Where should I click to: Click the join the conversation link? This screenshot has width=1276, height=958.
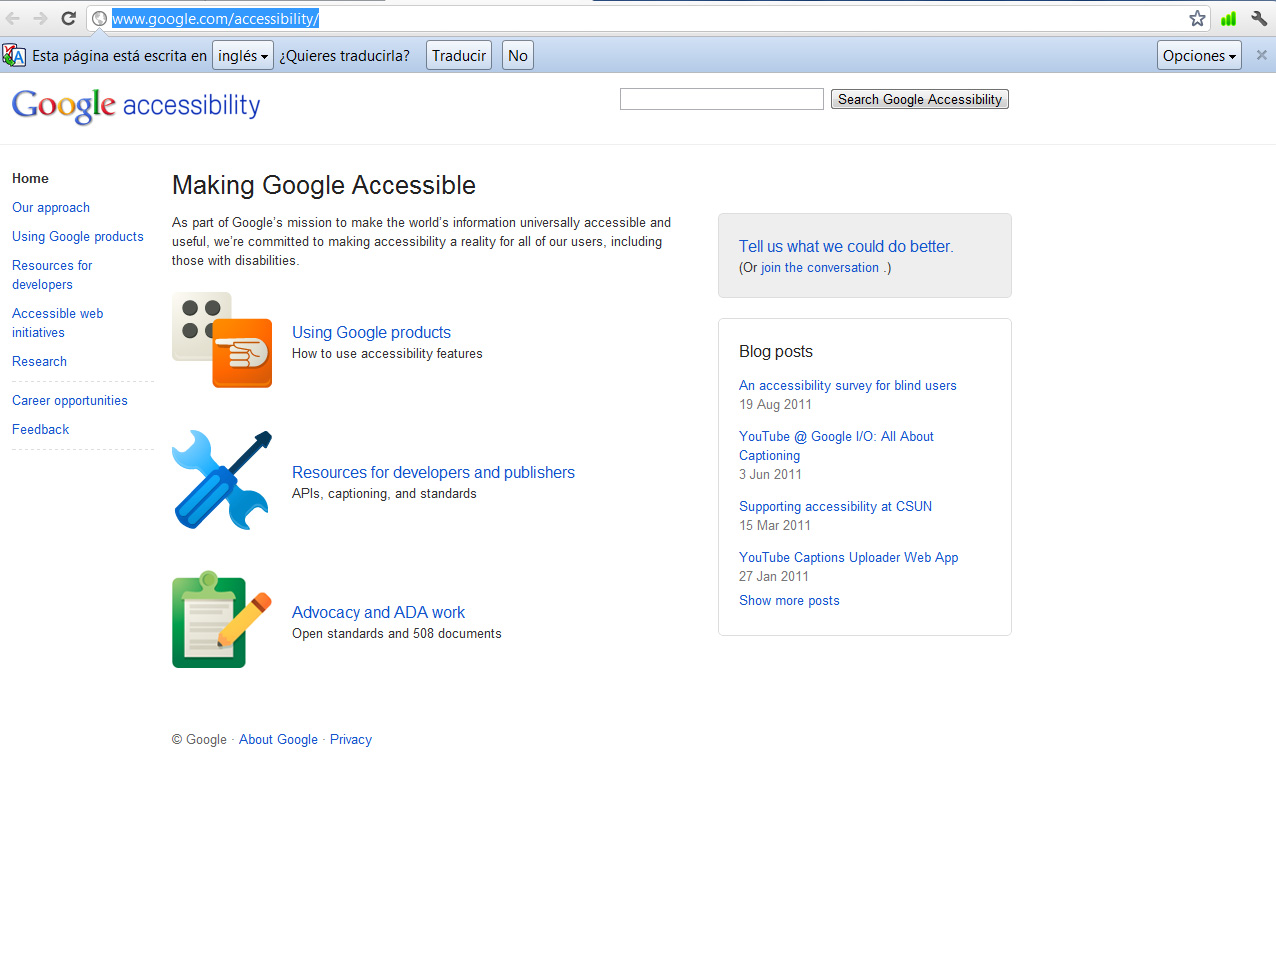[820, 267]
